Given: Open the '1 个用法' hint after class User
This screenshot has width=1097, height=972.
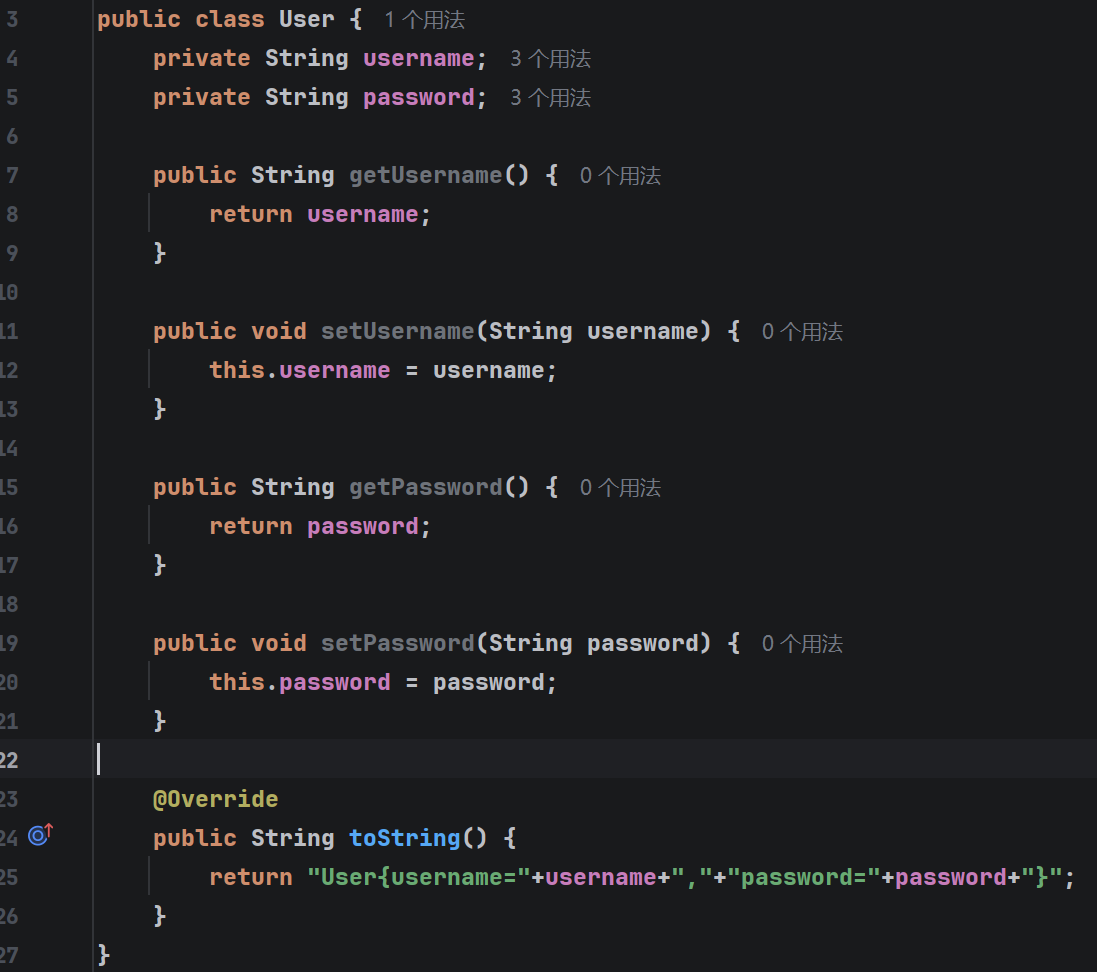Looking at the screenshot, I should tap(424, 20).
